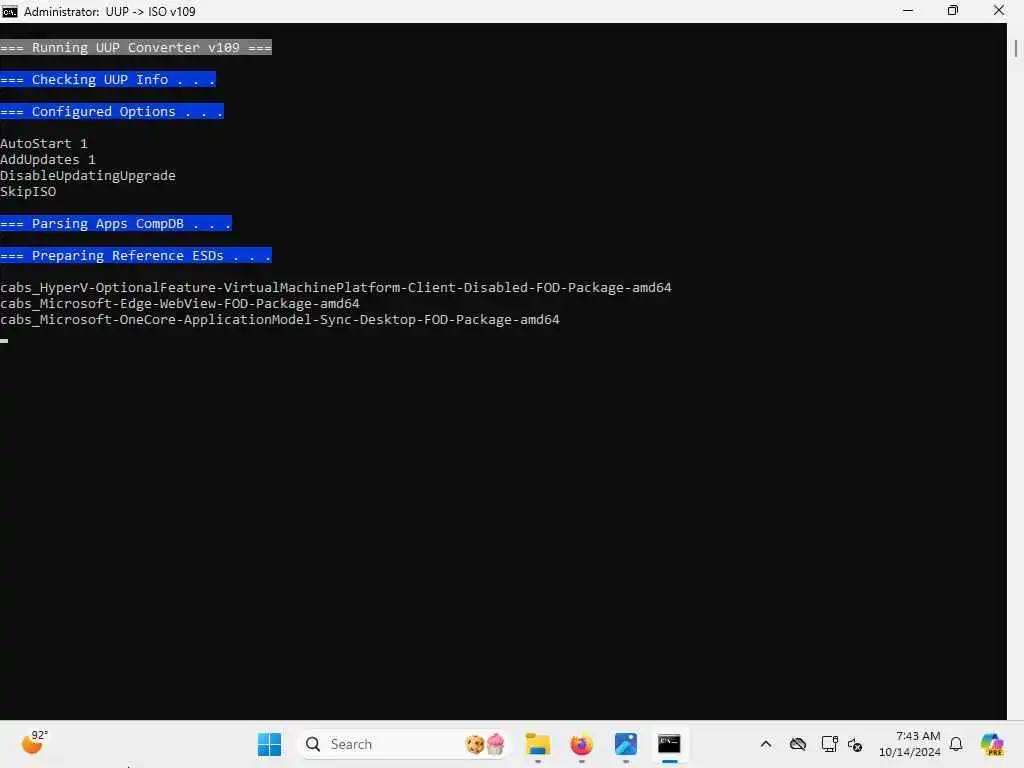Viewport: 1024px width, 768px height.
Task: Click the muted volume tray icon
Action: click(855, 744)
